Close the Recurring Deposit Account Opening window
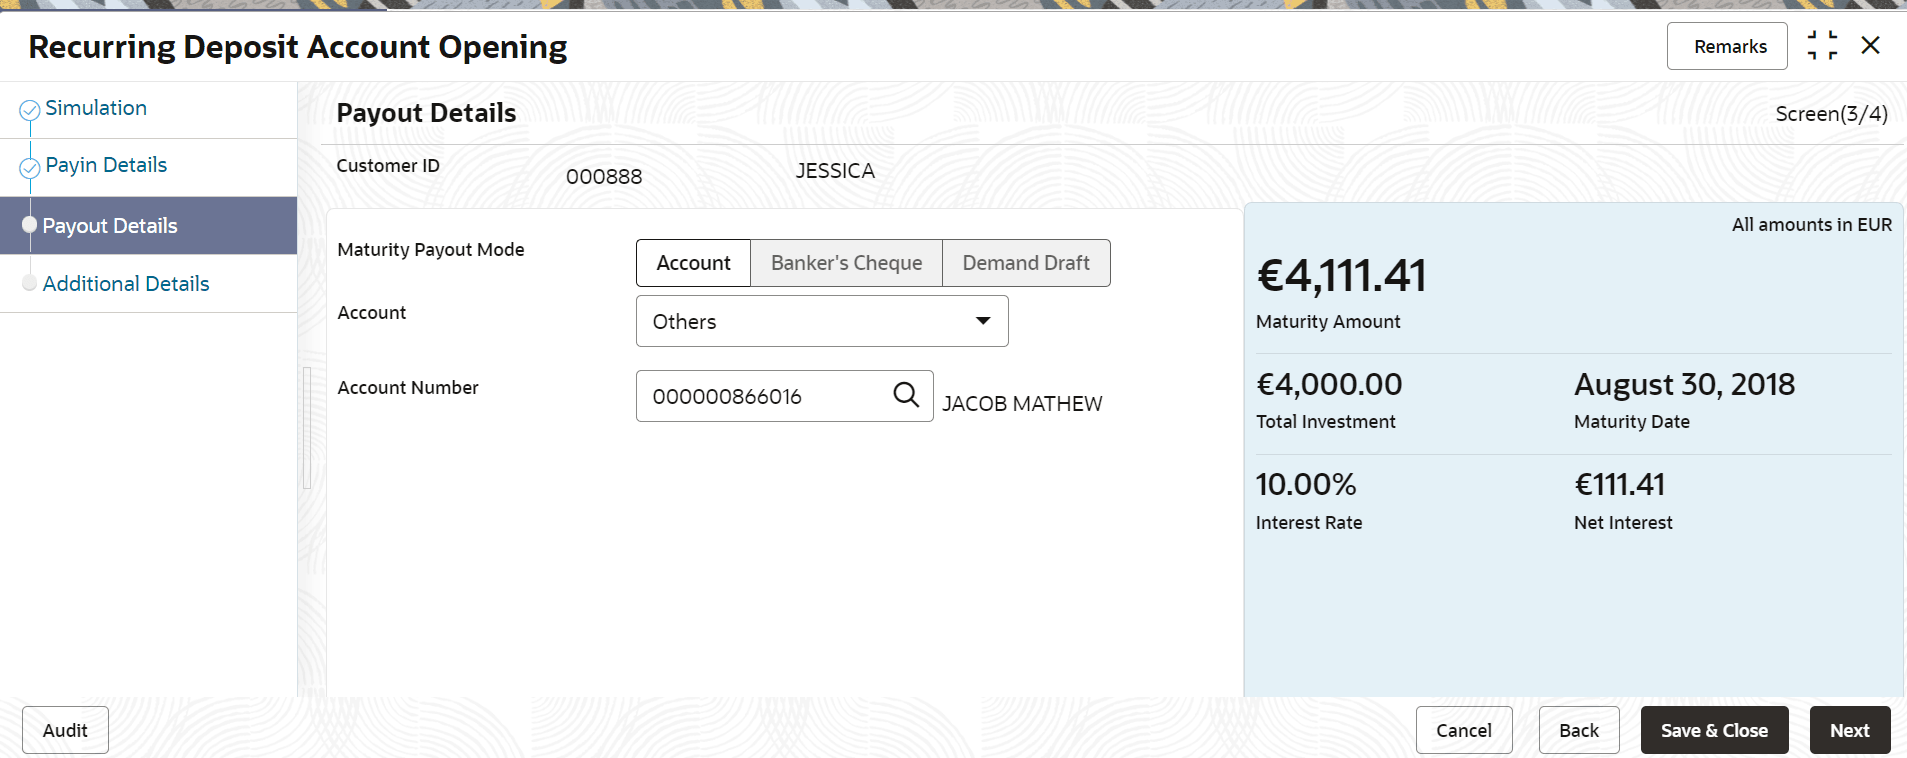This screenshot has height=758, width=1907. (1870, 46)
